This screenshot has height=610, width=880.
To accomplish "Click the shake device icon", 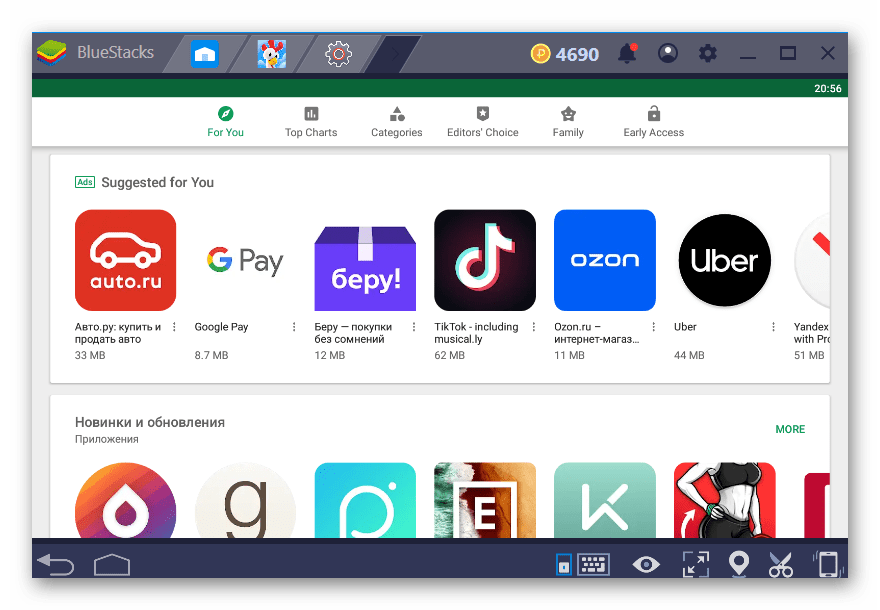I will (x=827, y=565).
